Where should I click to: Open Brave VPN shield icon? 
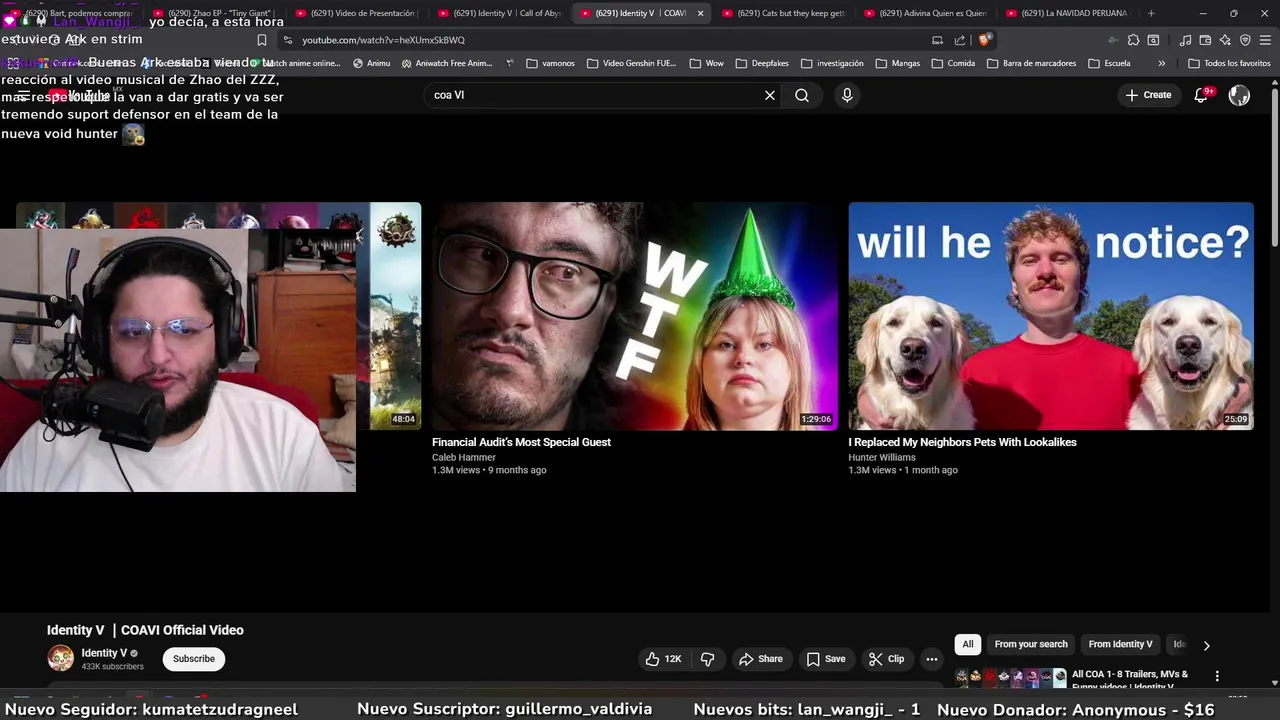coord(1245,40)
